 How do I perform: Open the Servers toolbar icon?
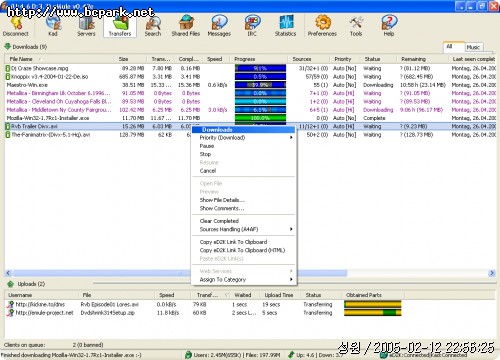(x=86, y=26)
